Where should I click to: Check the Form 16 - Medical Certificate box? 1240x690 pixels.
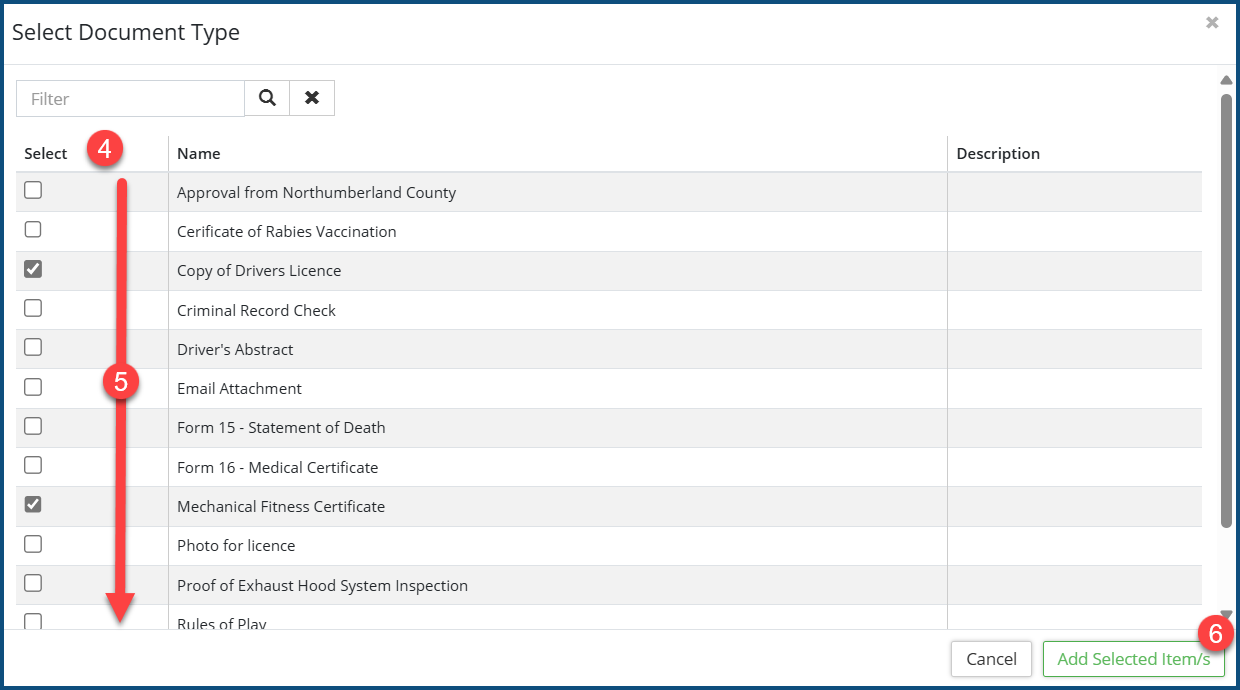click(33, 465)
